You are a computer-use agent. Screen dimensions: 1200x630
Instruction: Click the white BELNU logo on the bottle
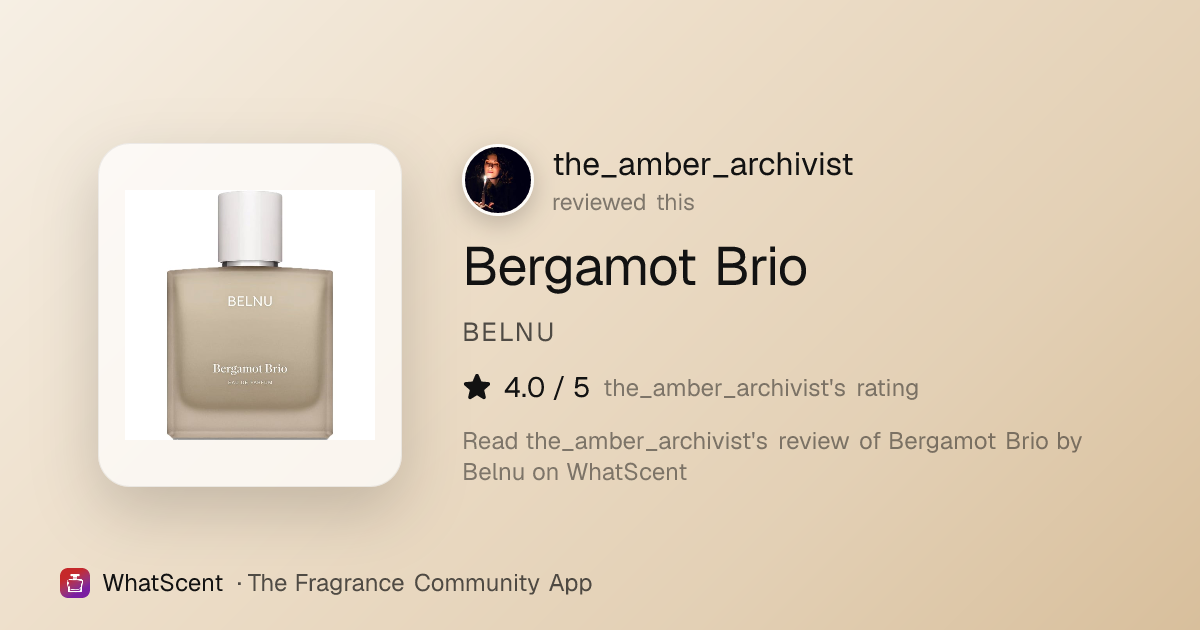(x=250, y=301)
